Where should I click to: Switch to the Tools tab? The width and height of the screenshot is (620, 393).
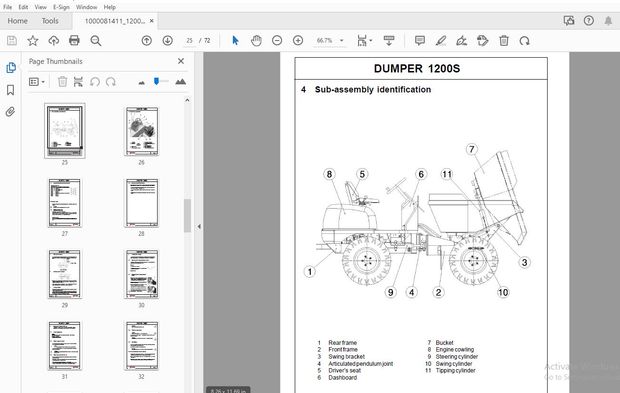[50, 21]
